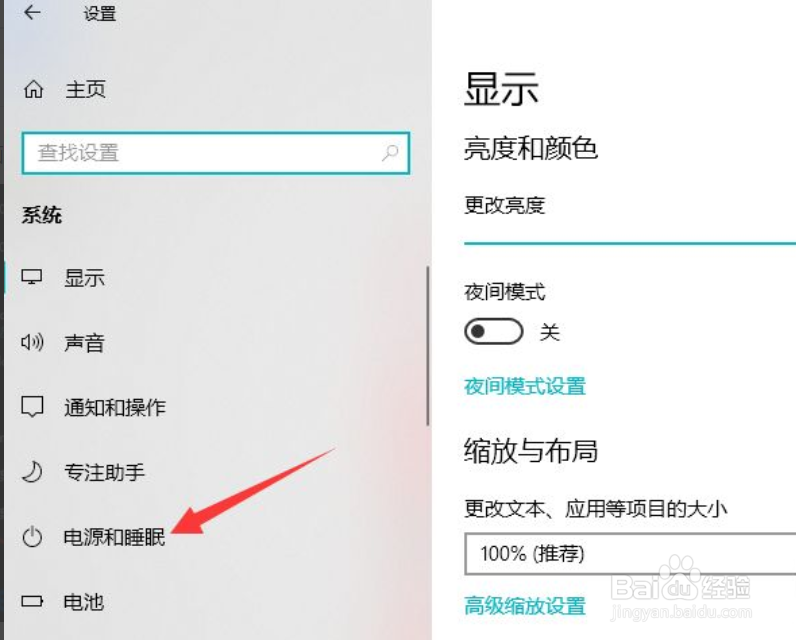The image size is (796, 640).
Task: Toggle the 夜间模式 switch
Action: 493,331
